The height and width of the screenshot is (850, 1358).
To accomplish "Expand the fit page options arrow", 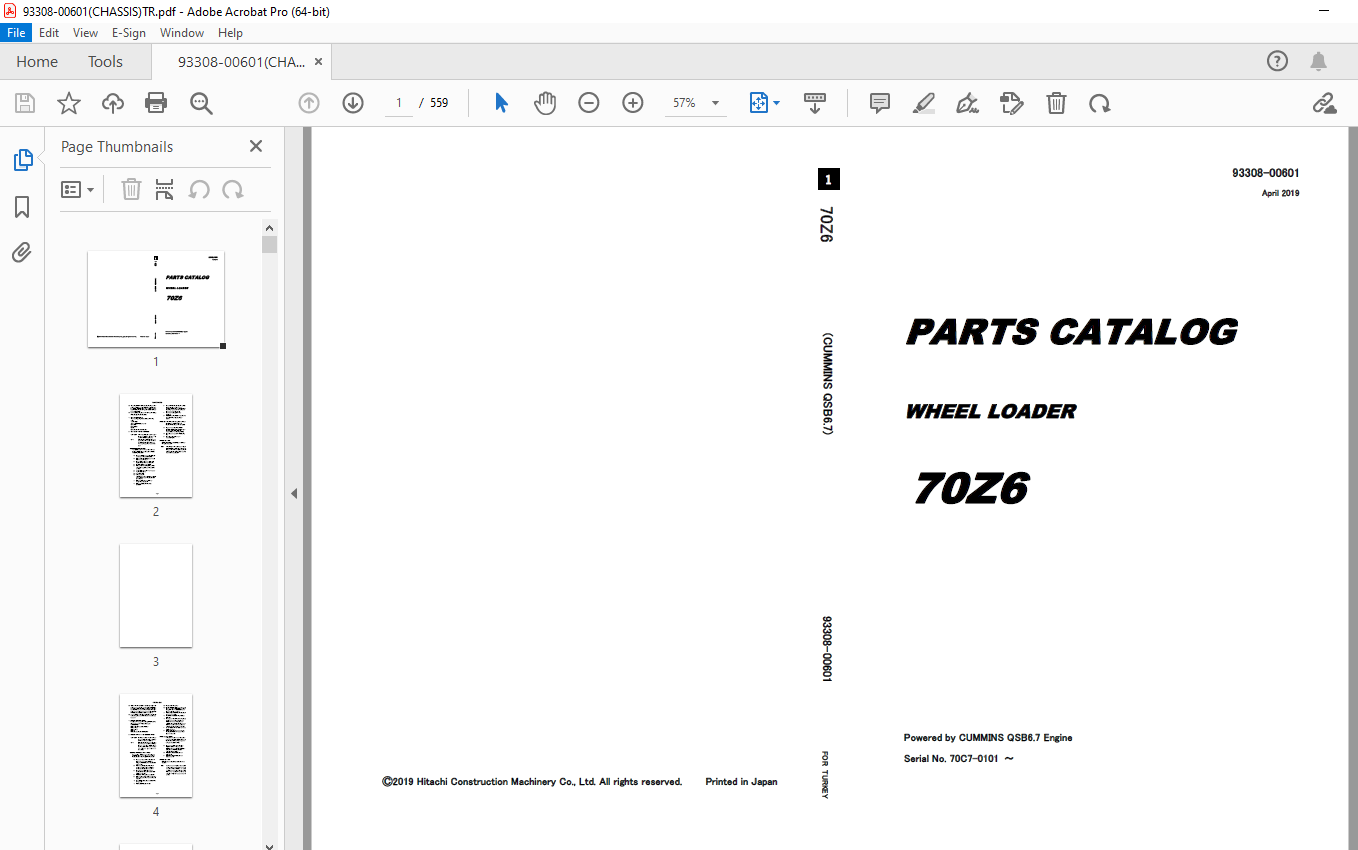I will 777,103.
